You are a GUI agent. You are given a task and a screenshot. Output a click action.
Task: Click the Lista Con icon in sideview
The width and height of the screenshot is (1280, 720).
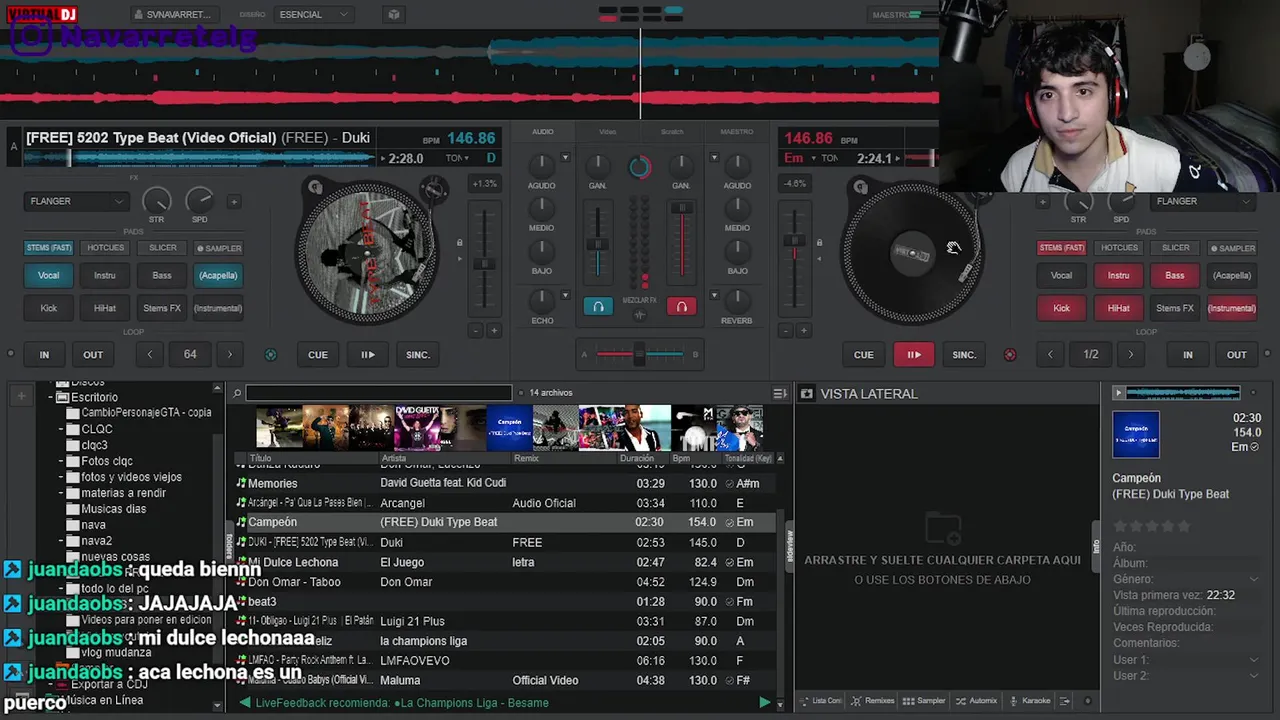(804, 701)
